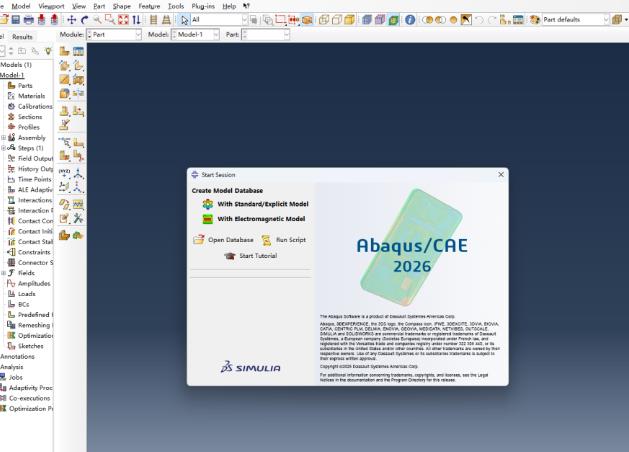
Task: Enable Wireframe render style icon
Action: click(324, 19)
